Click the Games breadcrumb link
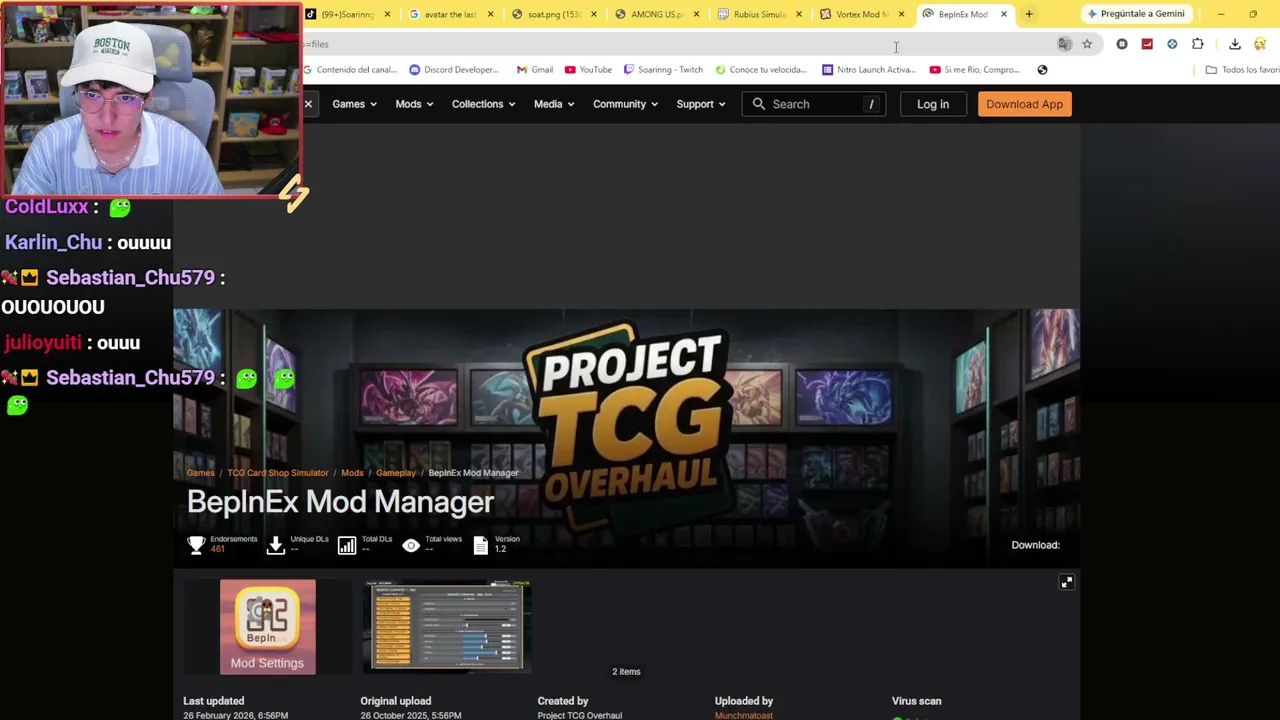The width and height of the screenshot is (1280, 720). 200,473
